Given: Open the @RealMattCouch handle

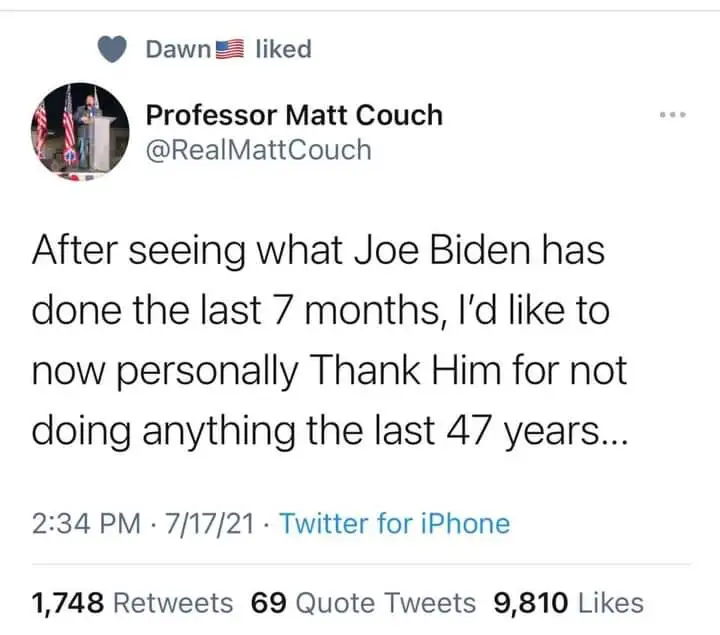Looking at the screenshot, I should tap(258, 150).
